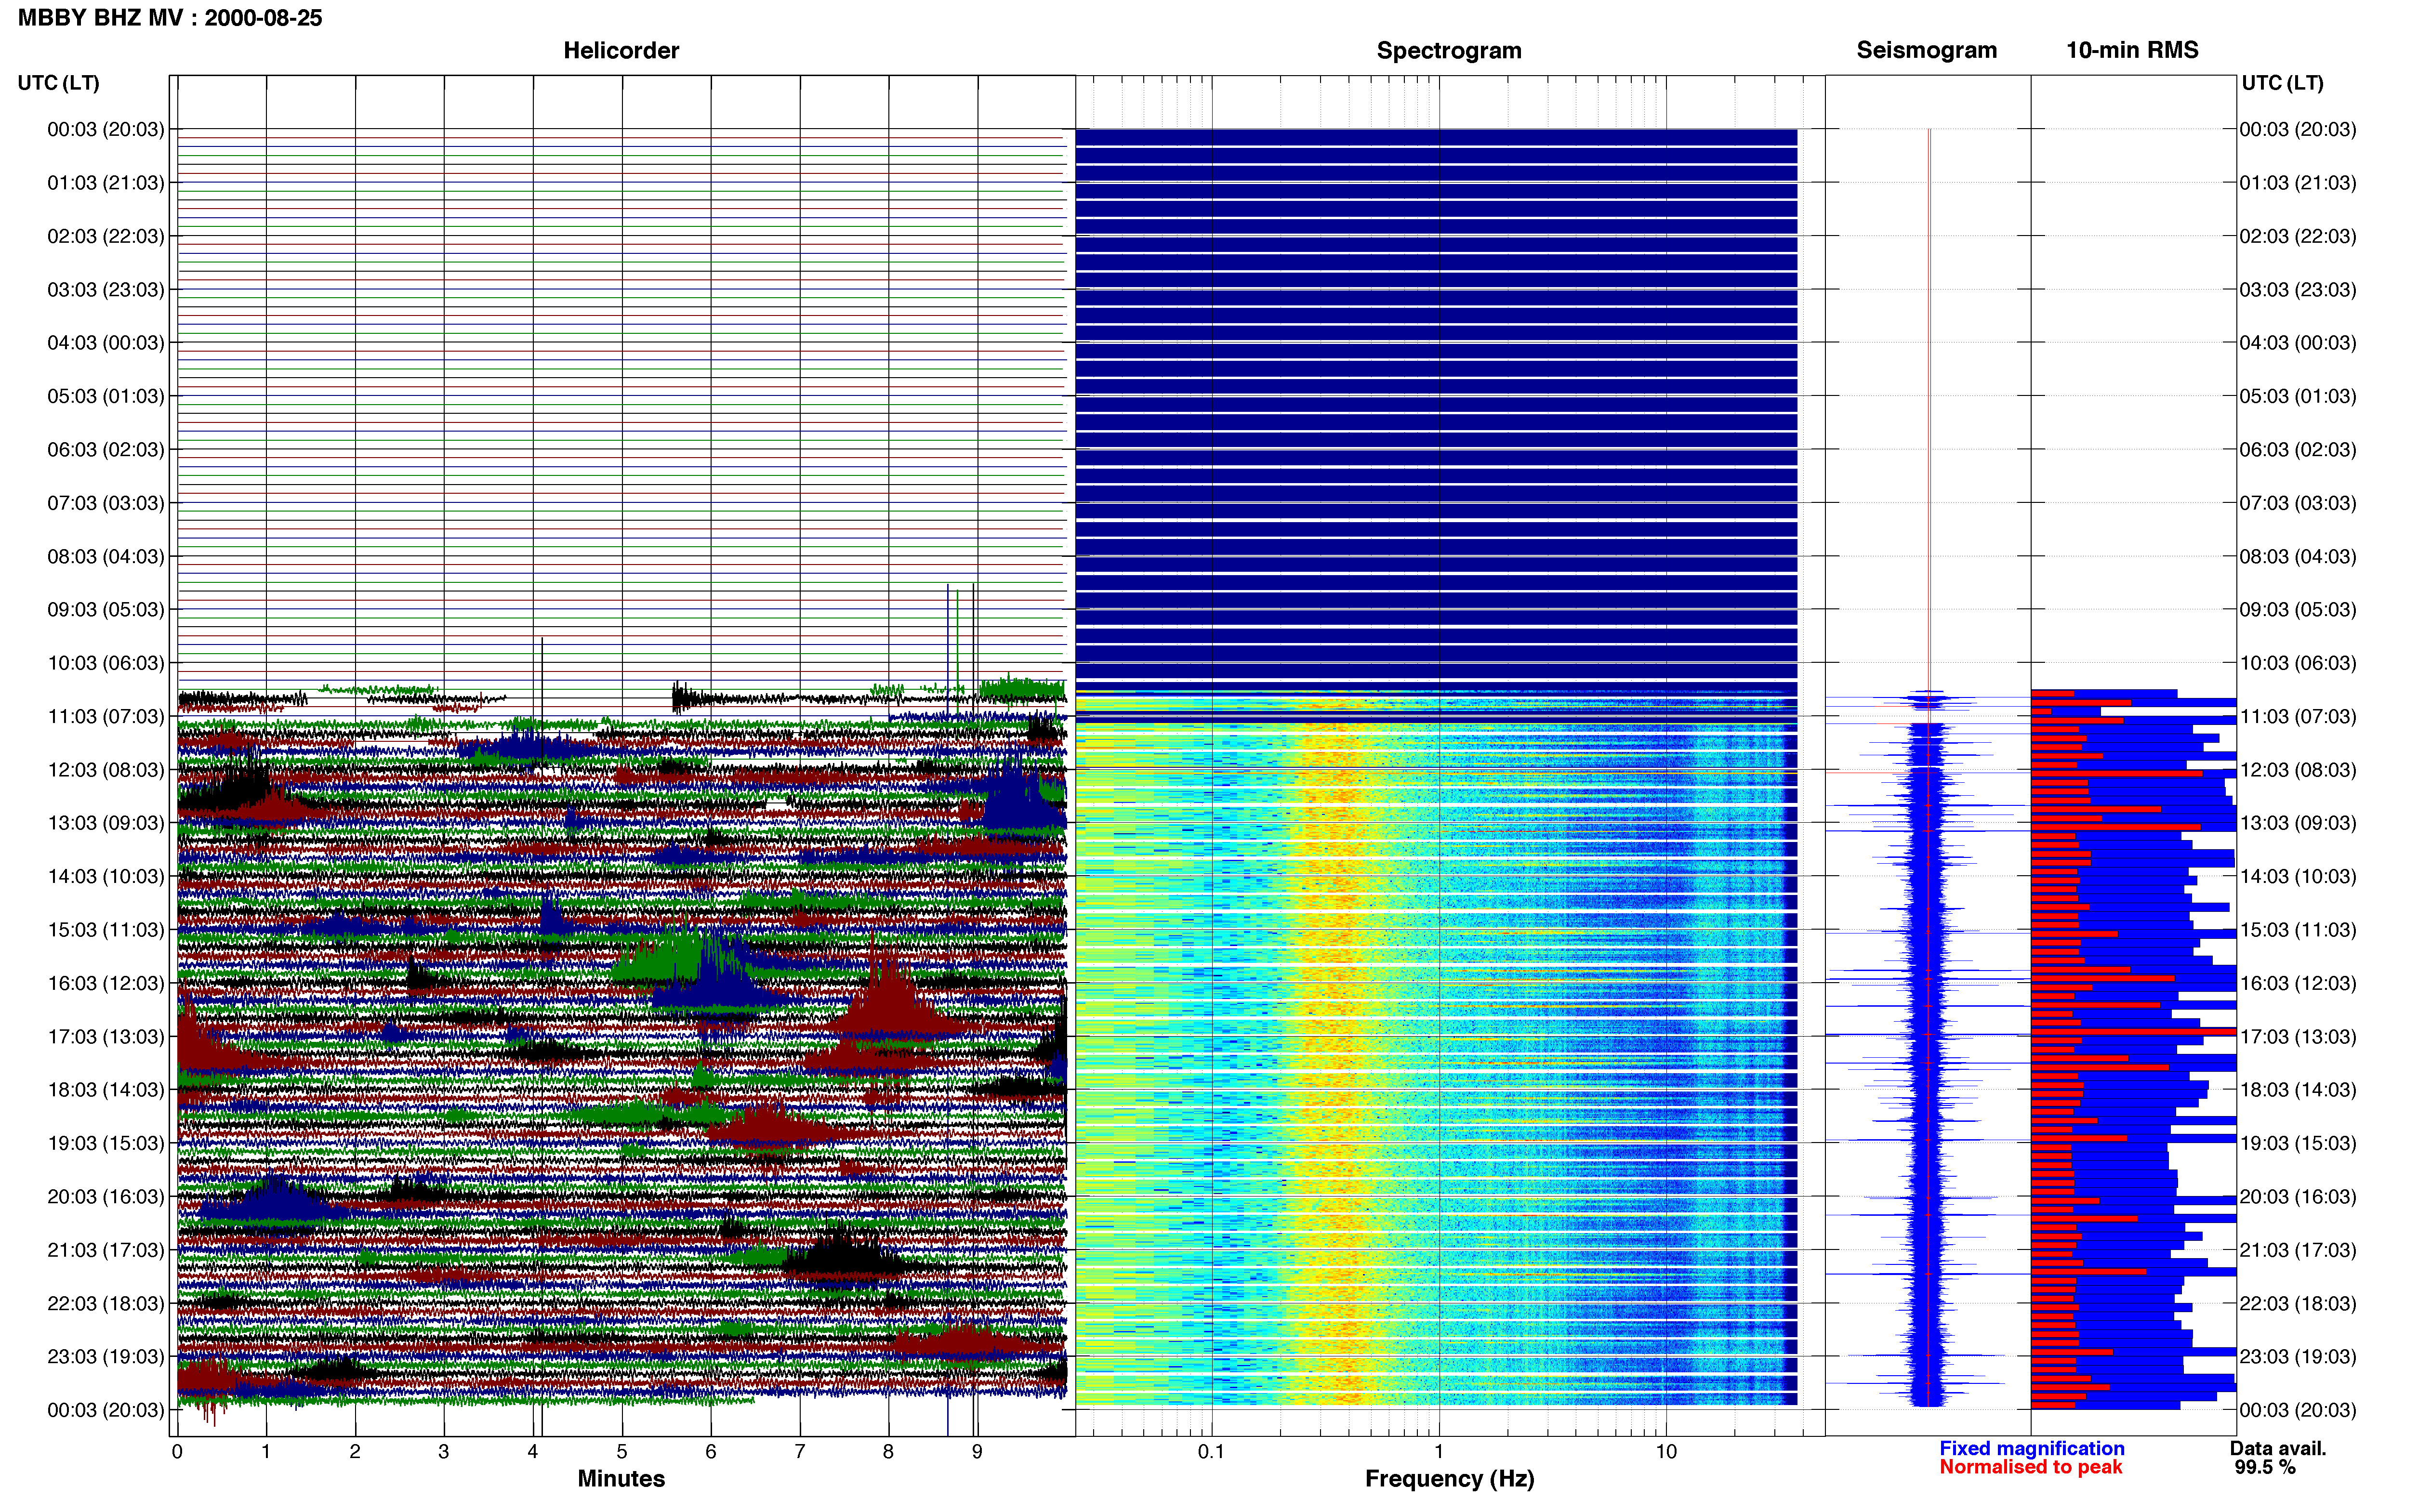Click spectrogram frequency tick '10'
Viewport: 2418px width, 1512px height.
(x=1666, y=1452)
